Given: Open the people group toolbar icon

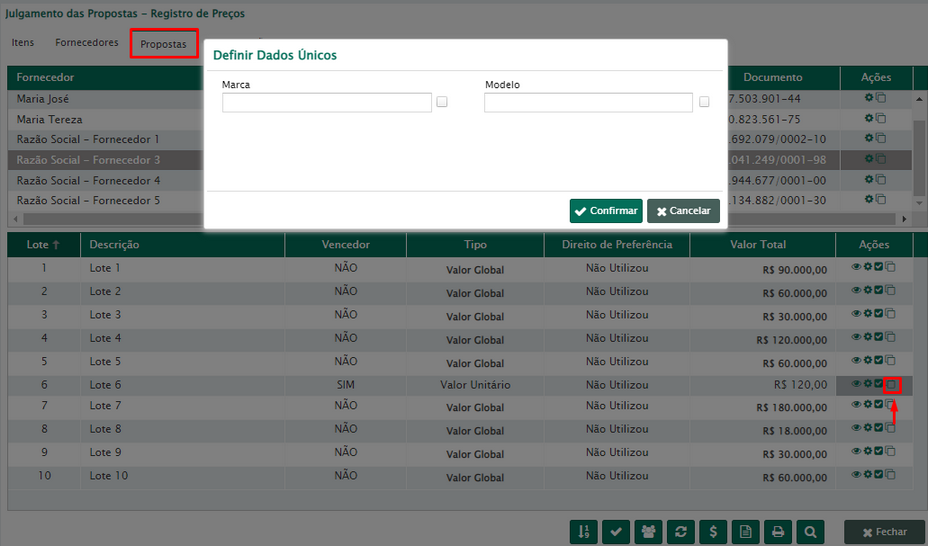Looking at the screenshot, I should (x=648, y=532).
